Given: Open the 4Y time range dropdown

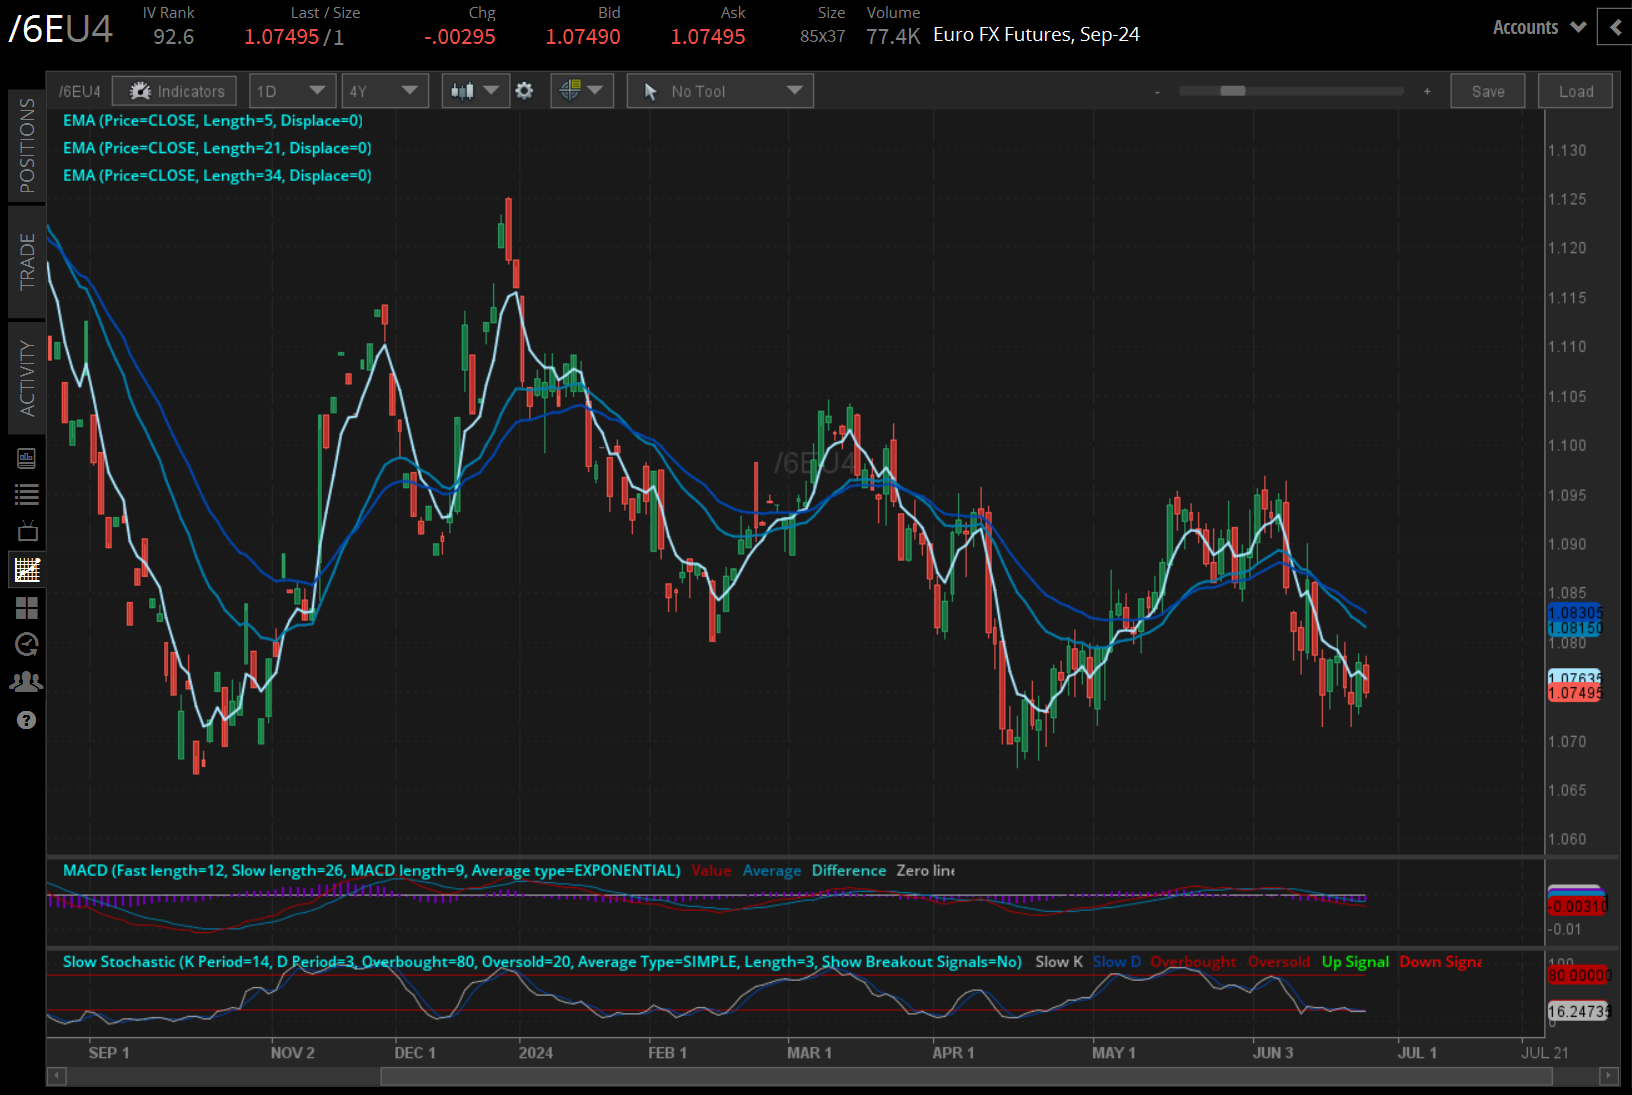Looking at the screenshot, I should point(384,91).
